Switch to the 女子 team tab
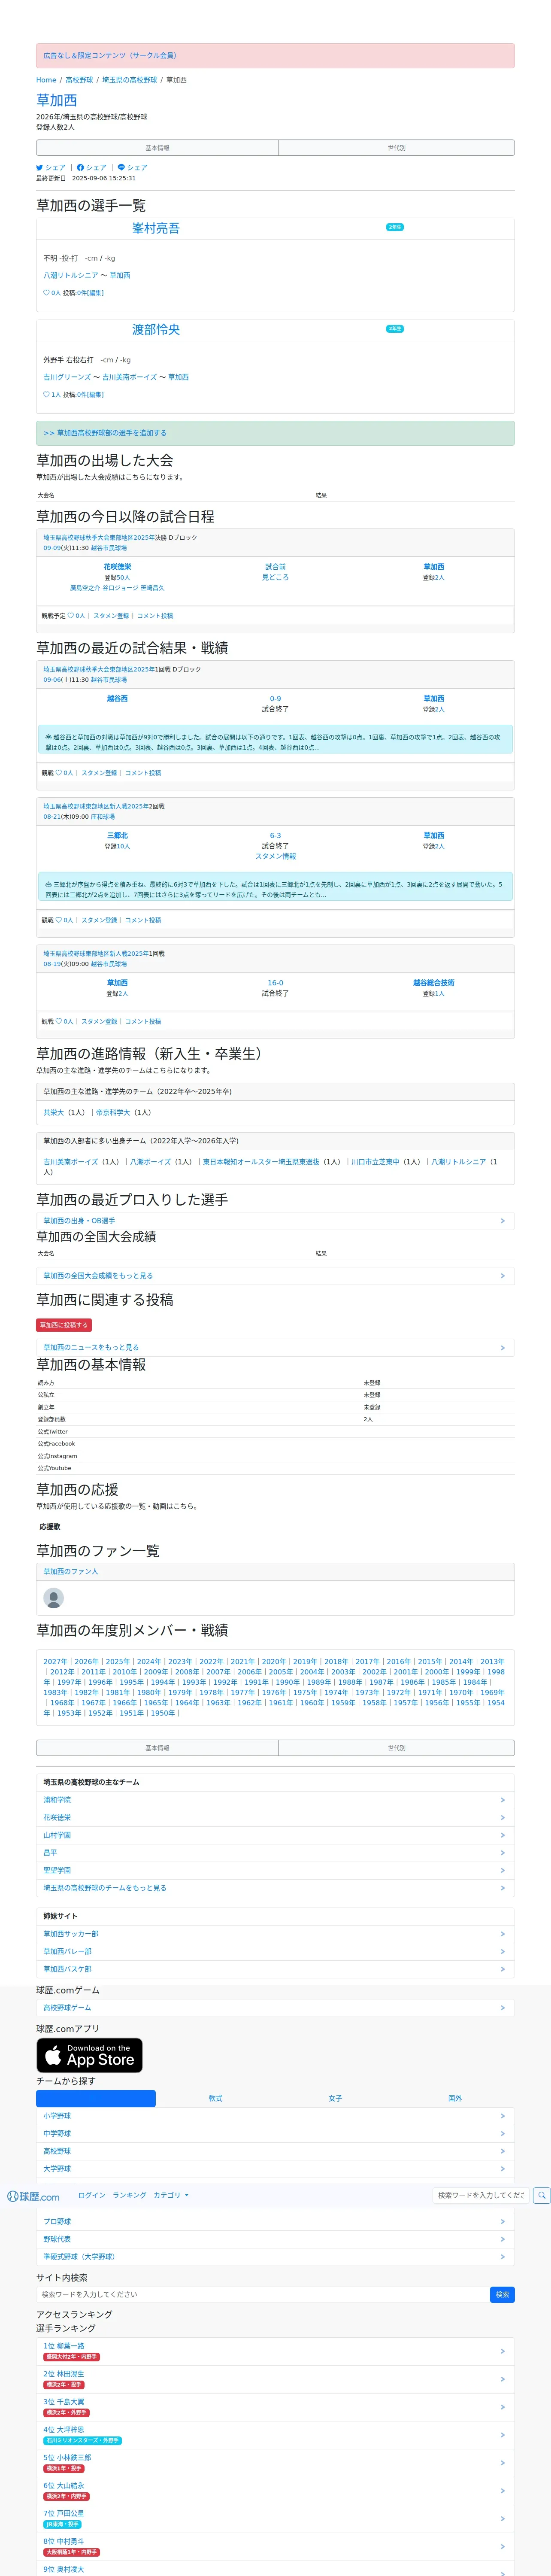Image resolution: width=551 pixels, height=2576 pixels. pos(335,2098)
